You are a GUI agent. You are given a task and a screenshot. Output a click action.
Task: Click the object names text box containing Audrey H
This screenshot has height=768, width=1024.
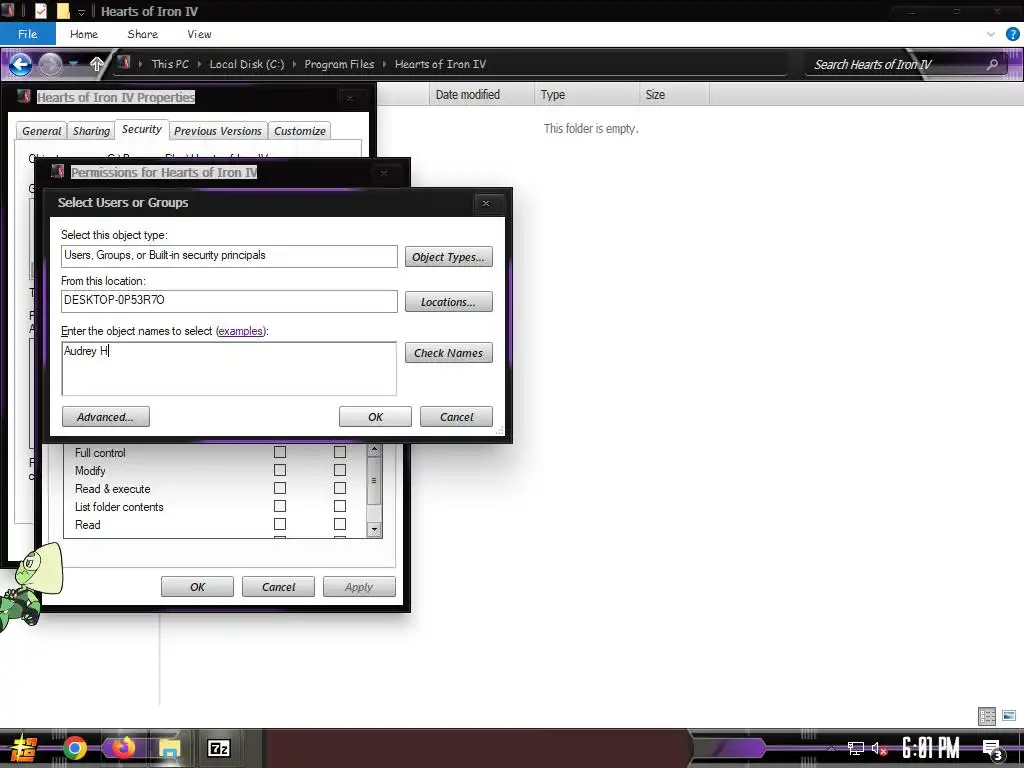pos(229,368)
